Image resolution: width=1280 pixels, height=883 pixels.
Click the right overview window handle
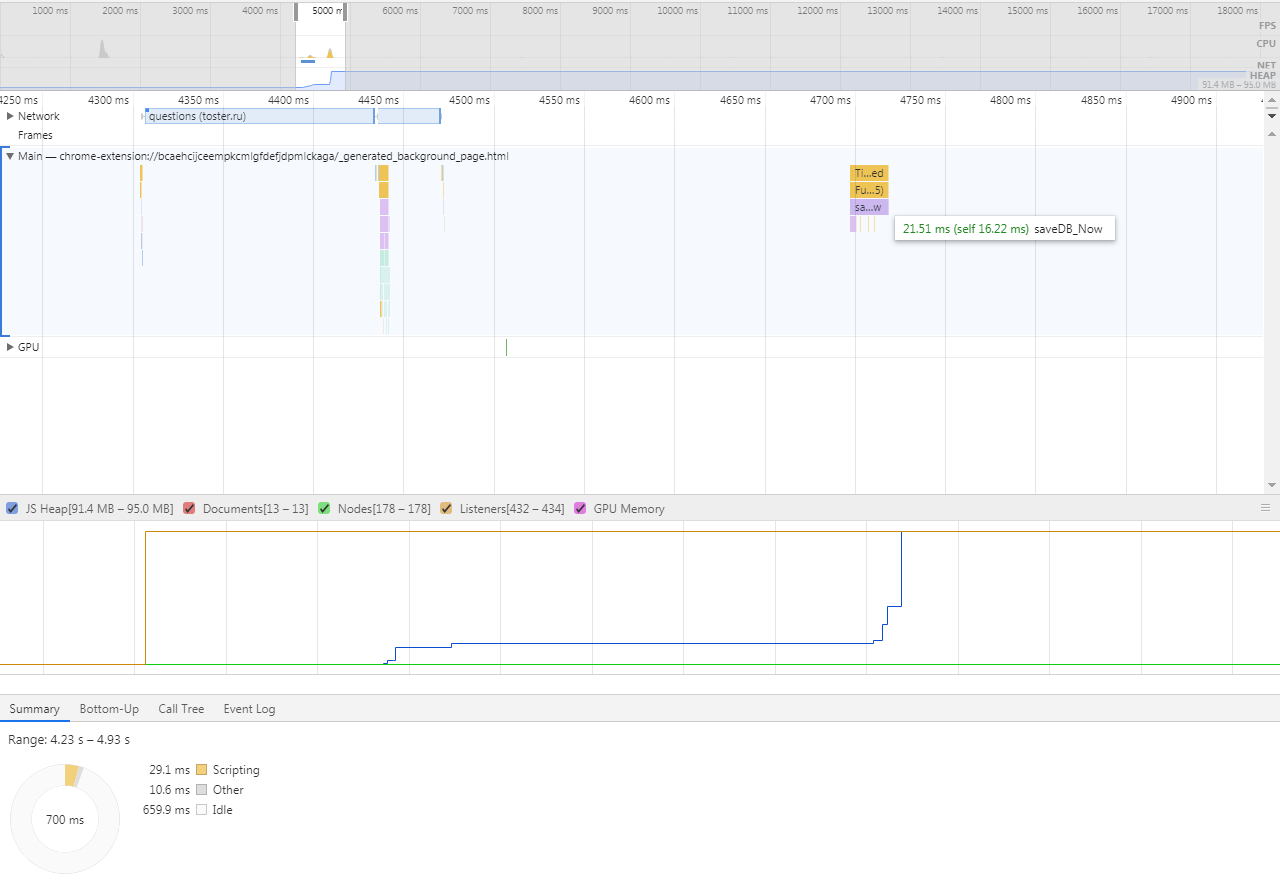coord(345,11)
